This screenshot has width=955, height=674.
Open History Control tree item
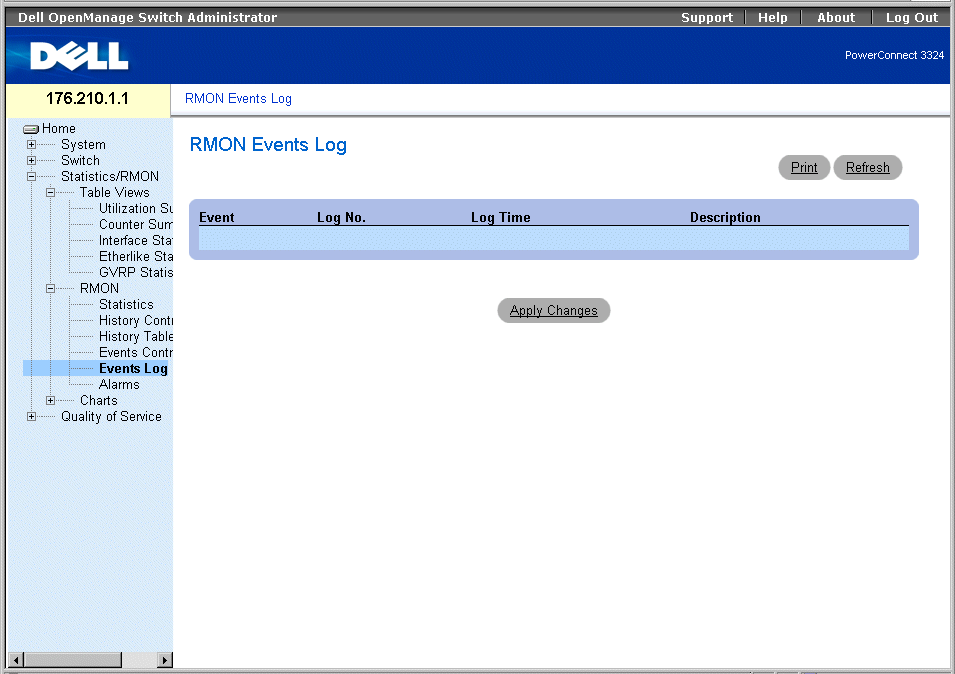(x=136, y=320)
